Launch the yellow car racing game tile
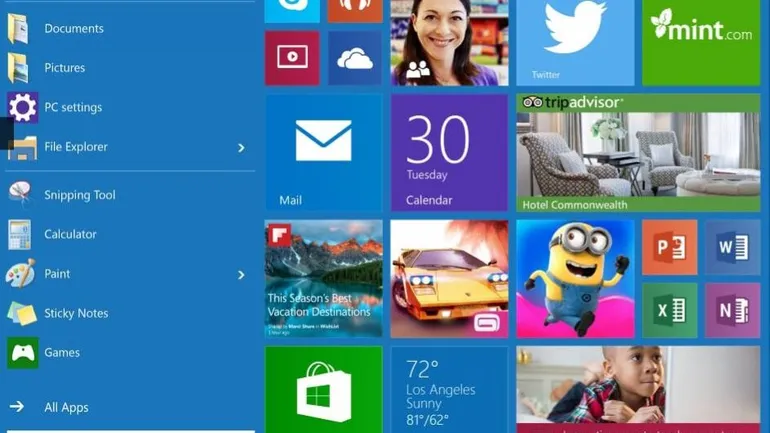The height and width of the screenshot is (433, 770). point(449,279)
